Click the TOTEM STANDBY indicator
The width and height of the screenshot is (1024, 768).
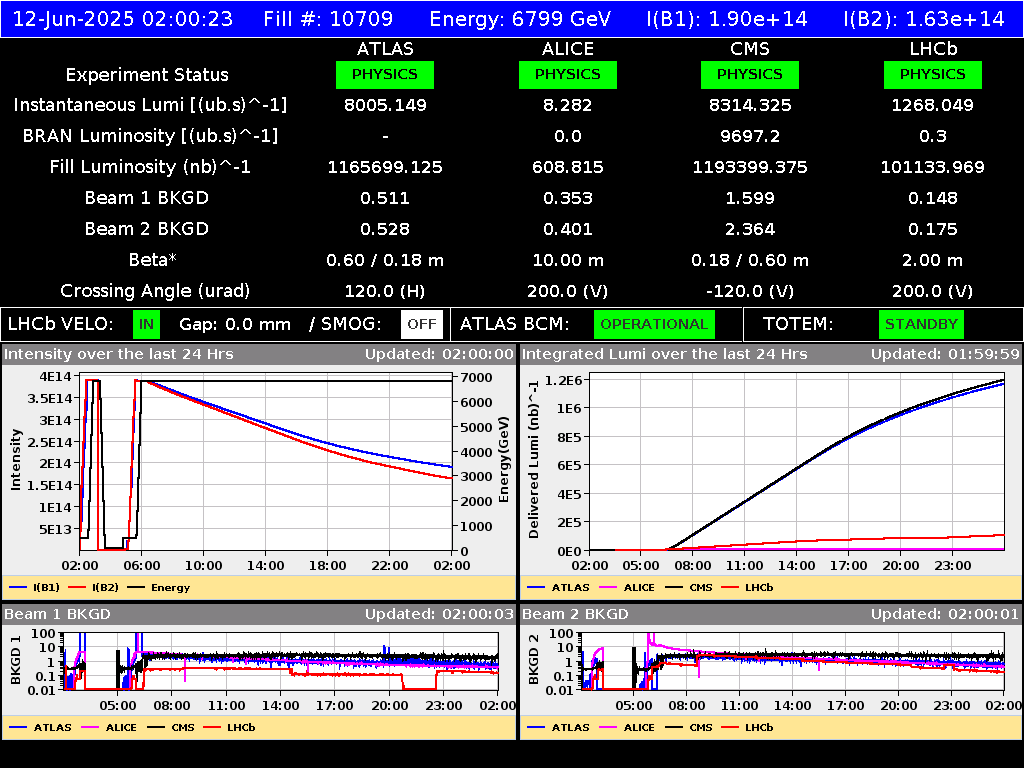tap(921, 325)
